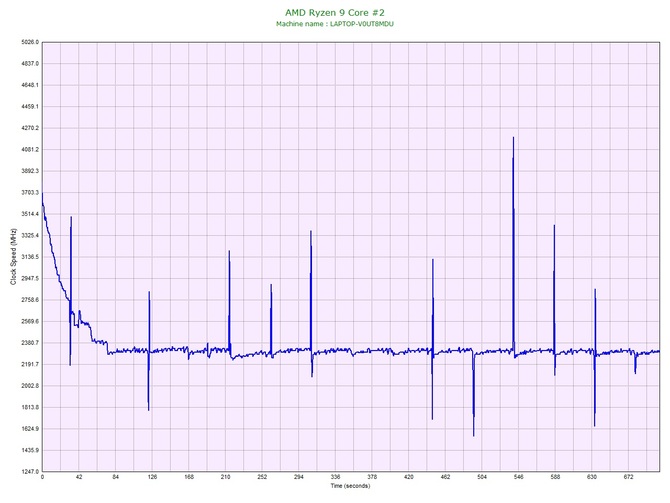Click the 462 tick on the time axis

(x=445, y=477)
